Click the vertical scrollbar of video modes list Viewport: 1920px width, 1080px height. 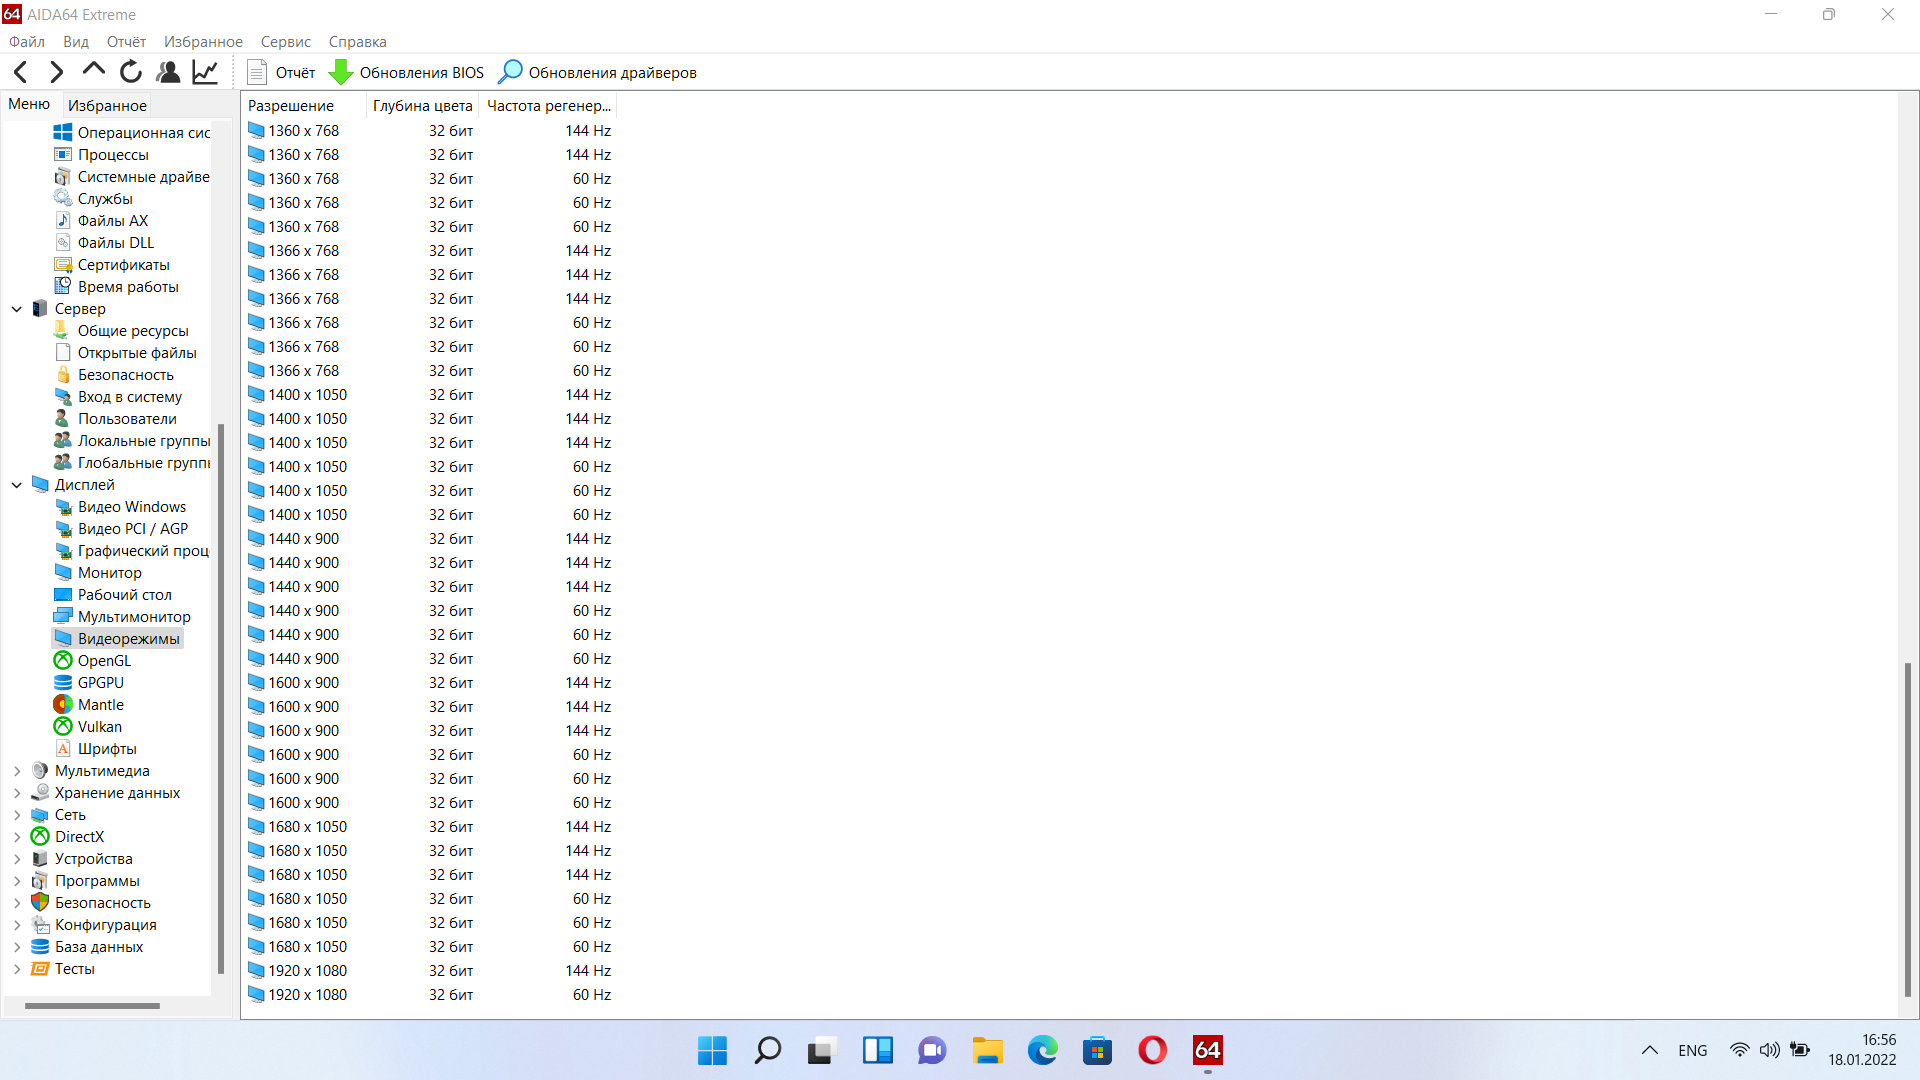click(x=1908, y=830)
